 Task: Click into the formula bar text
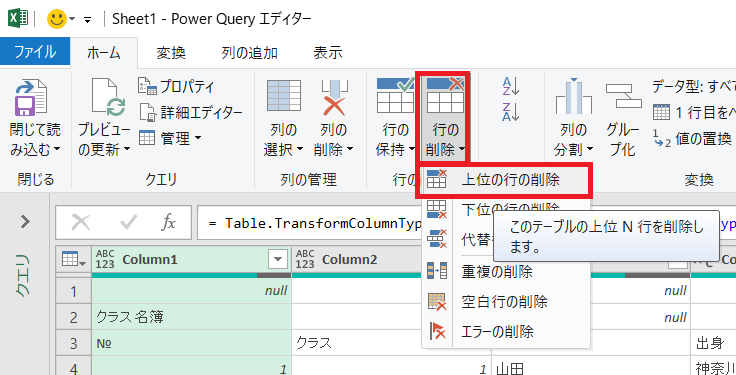pyautogui.click(x=316, y=223)
